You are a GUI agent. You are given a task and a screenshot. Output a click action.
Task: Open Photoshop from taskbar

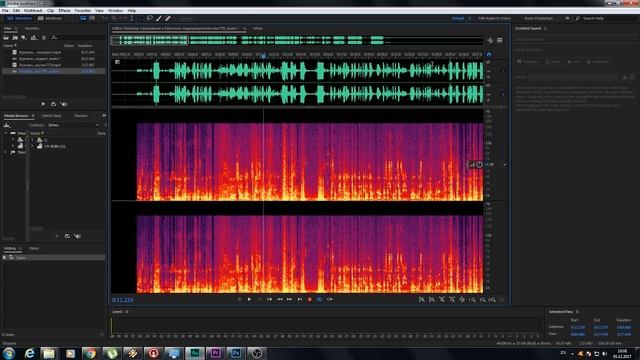(236, 353)
